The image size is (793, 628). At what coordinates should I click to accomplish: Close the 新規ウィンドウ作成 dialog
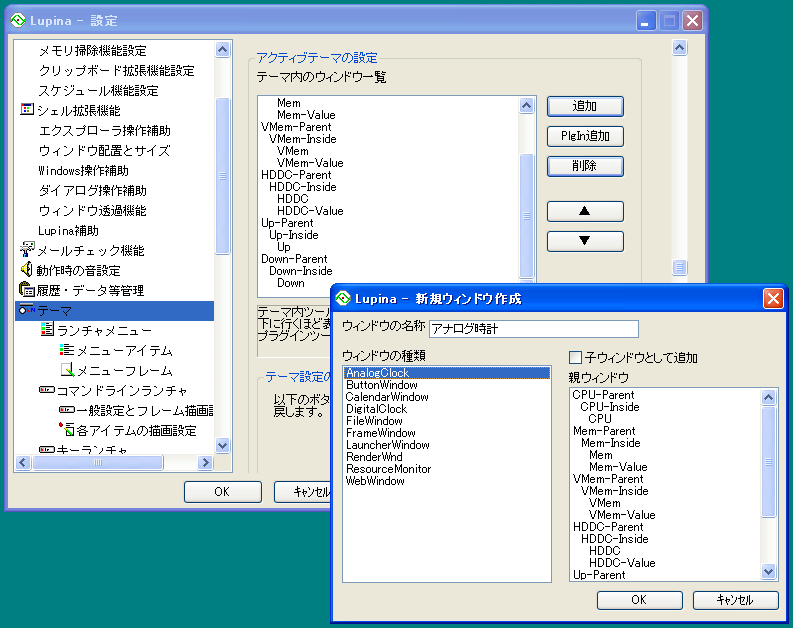tap(773, 298)
